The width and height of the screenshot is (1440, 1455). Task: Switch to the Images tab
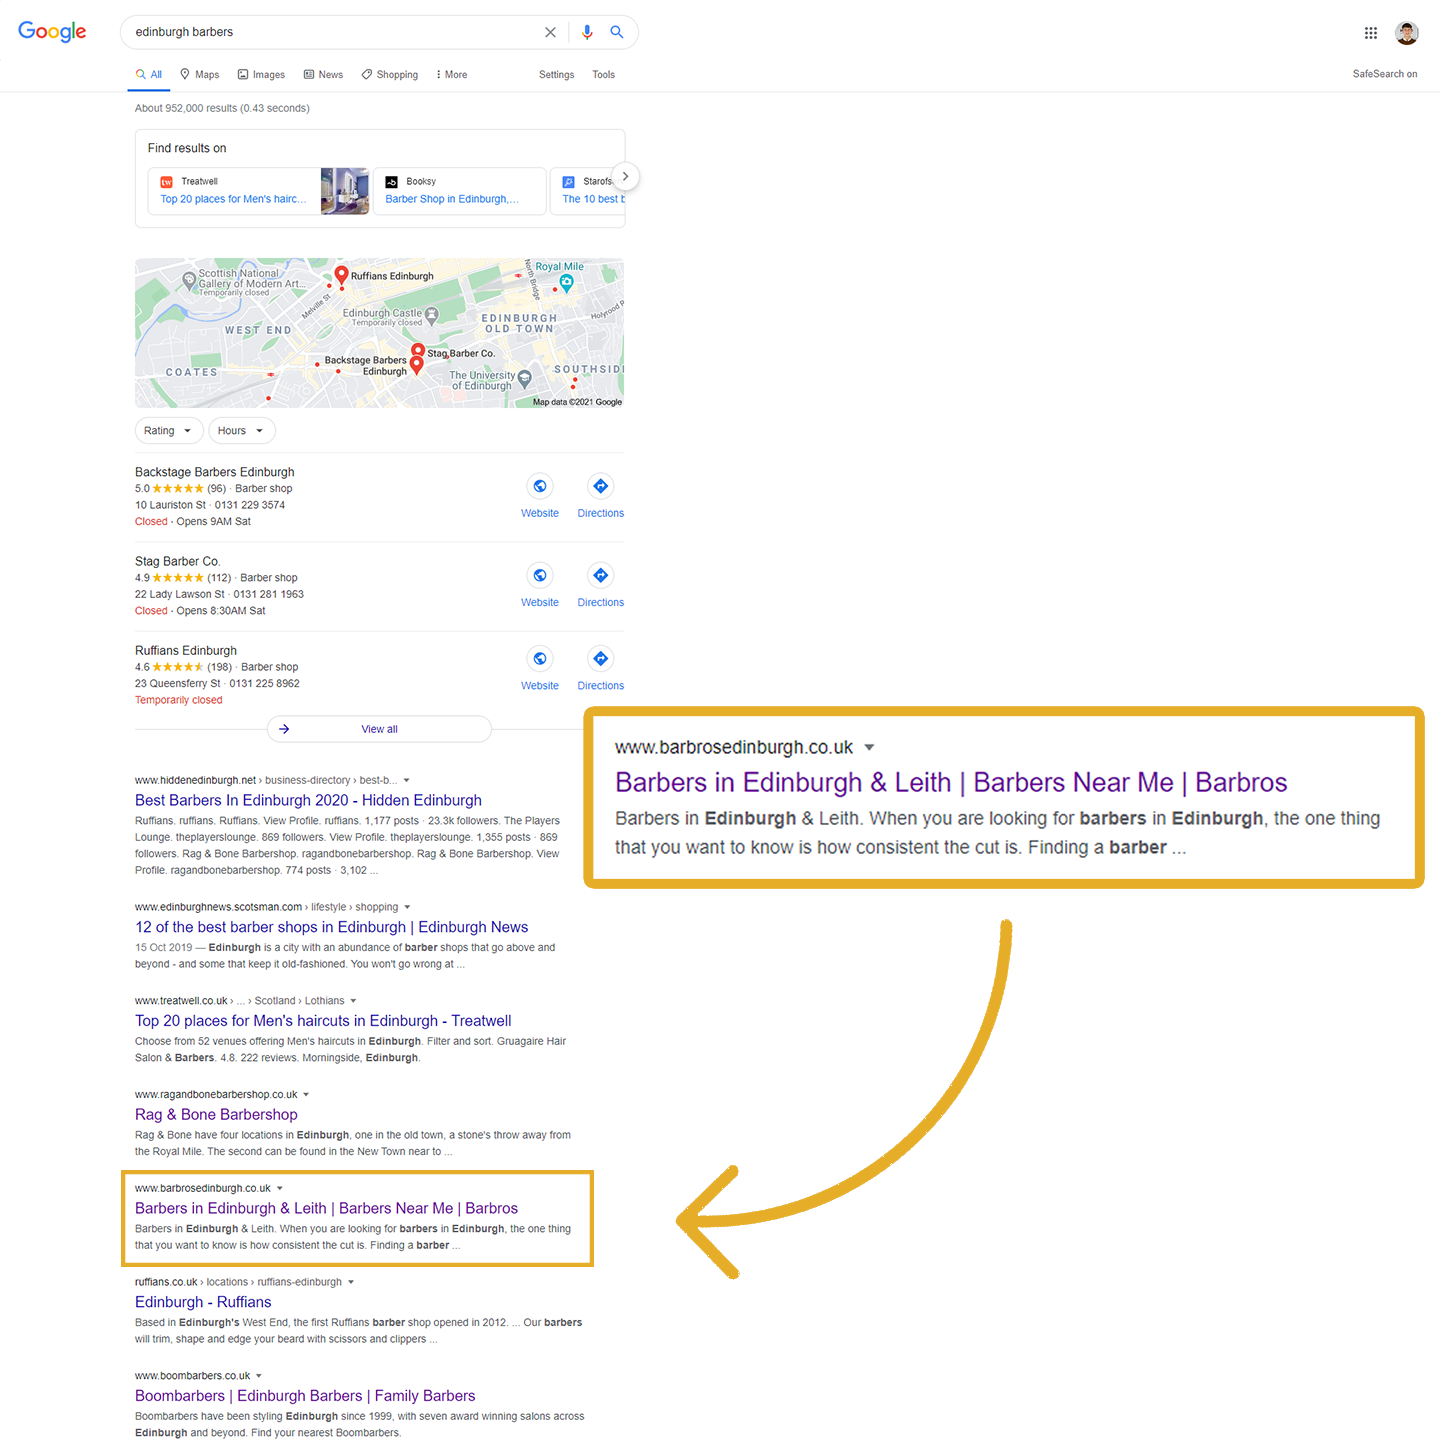261,75
